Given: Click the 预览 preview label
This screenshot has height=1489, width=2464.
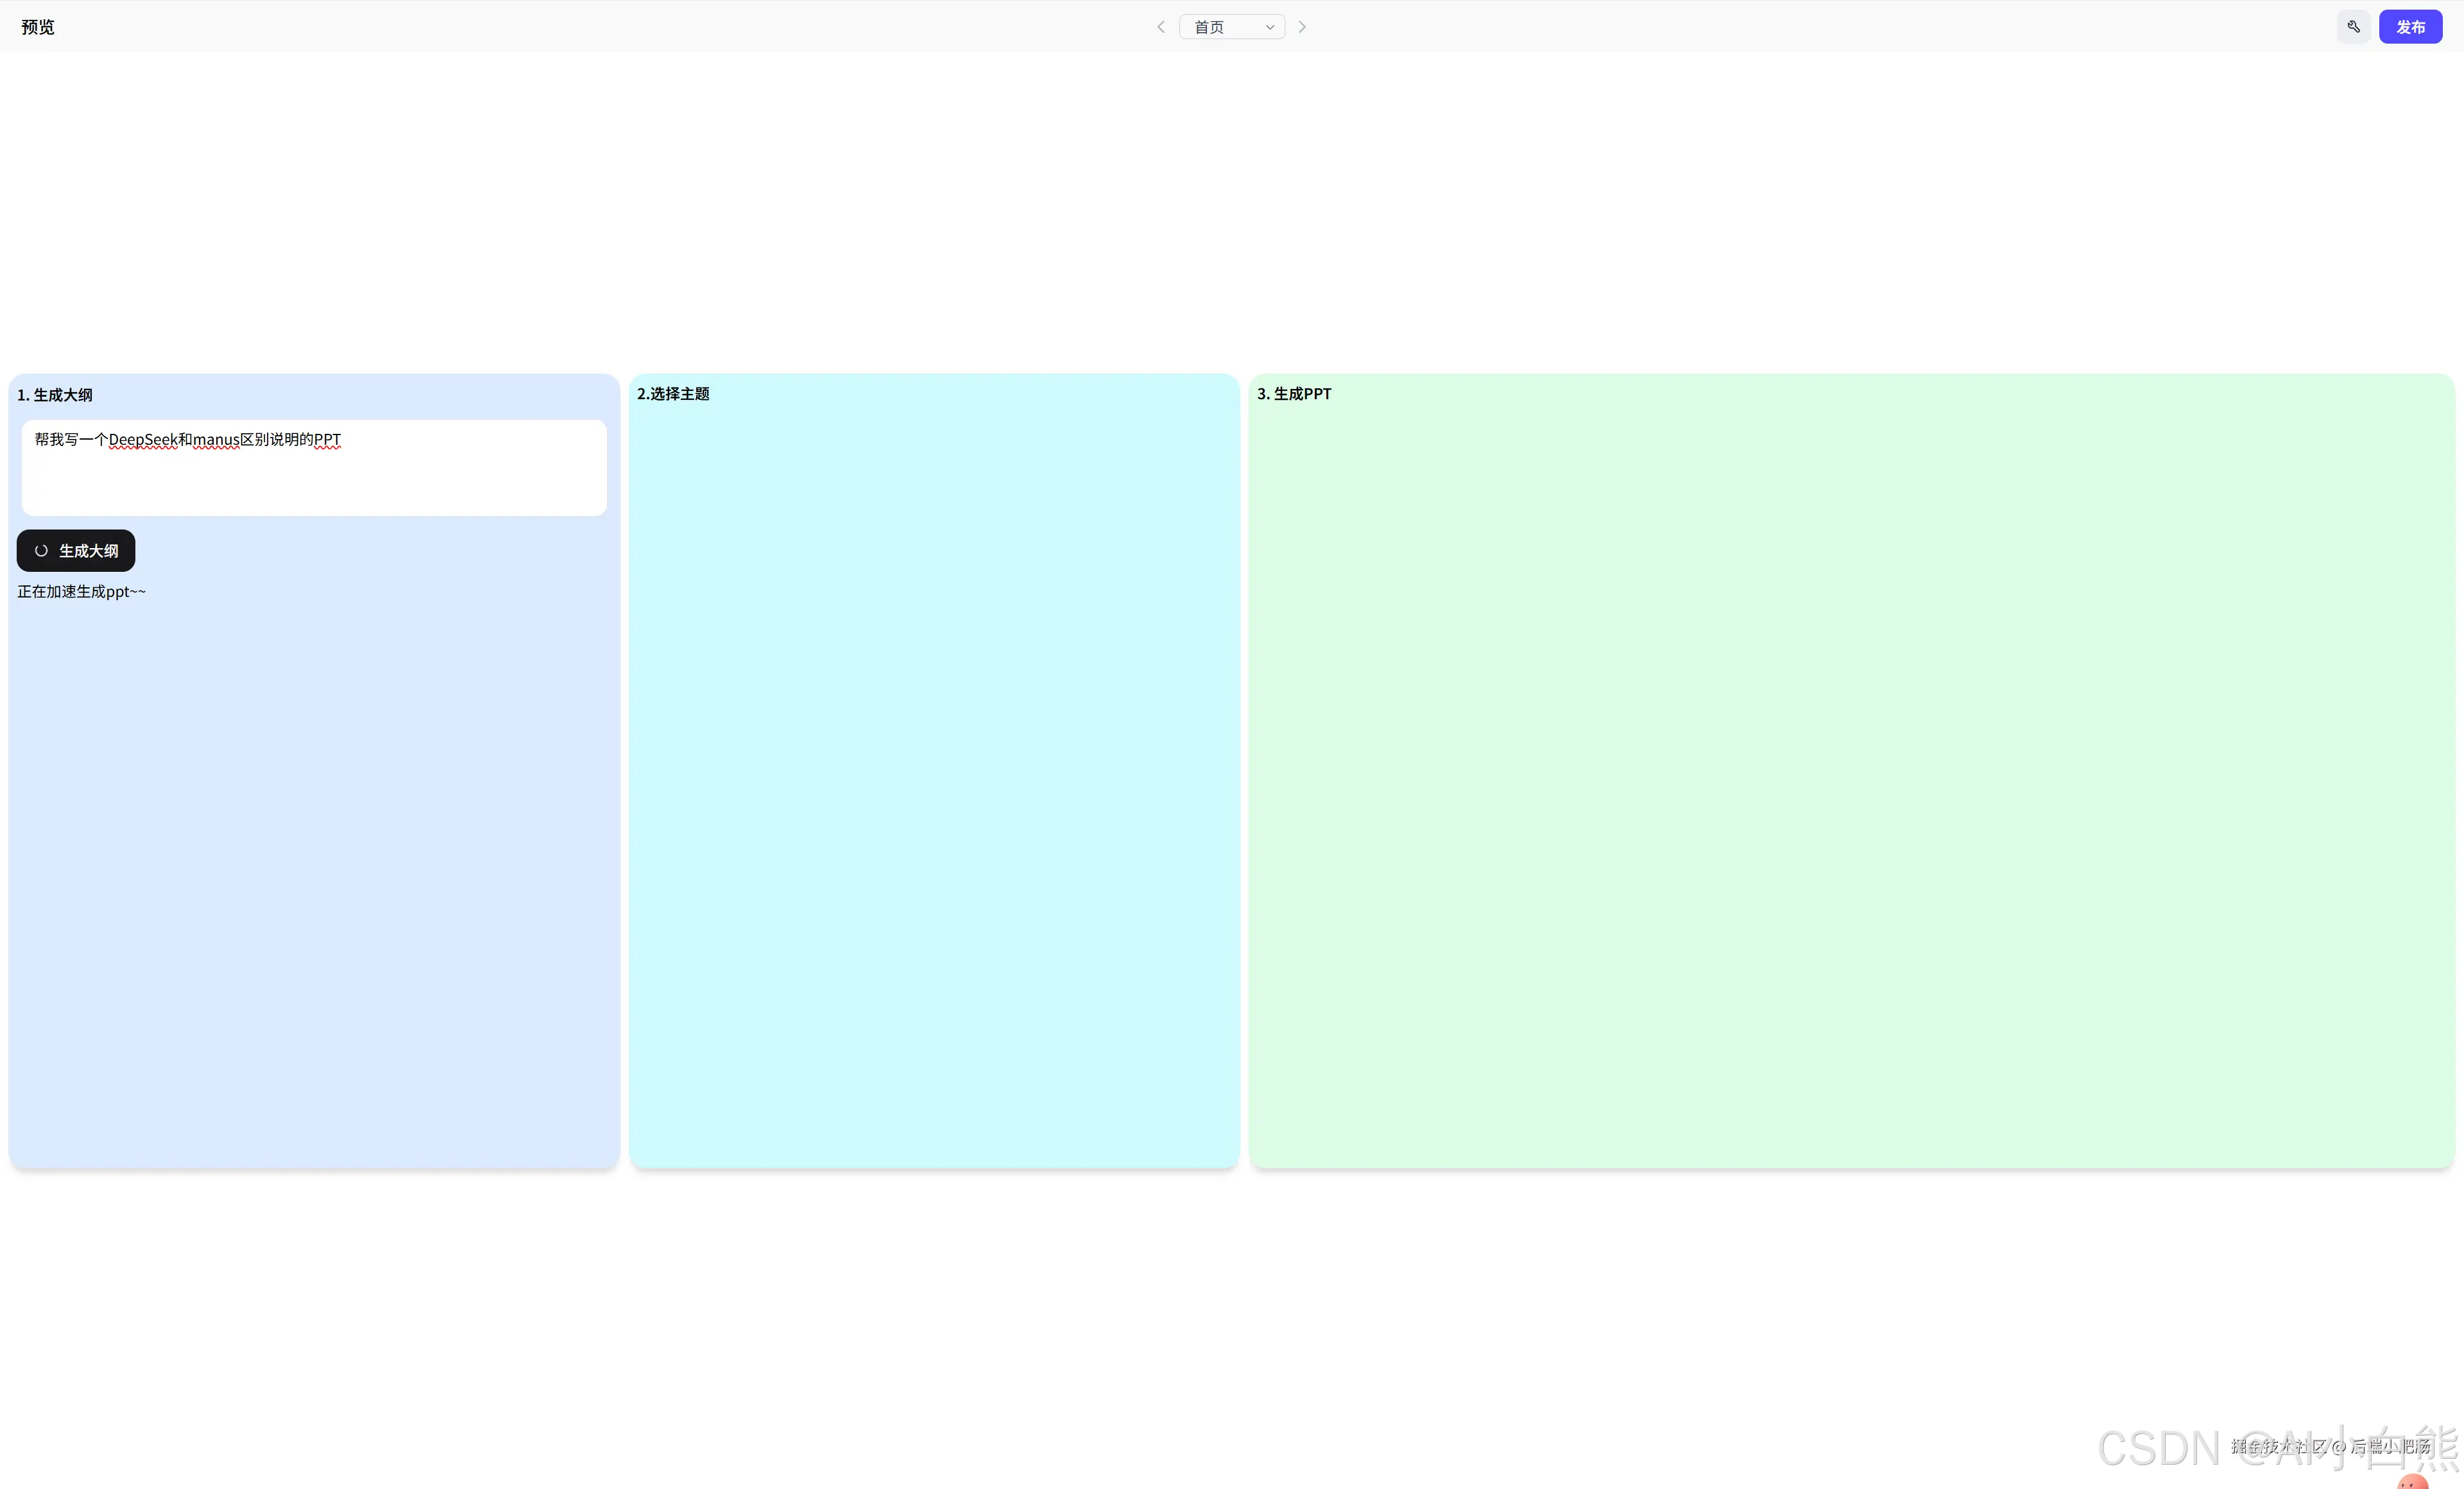Looking at the screenshot, I should [38, 27].
